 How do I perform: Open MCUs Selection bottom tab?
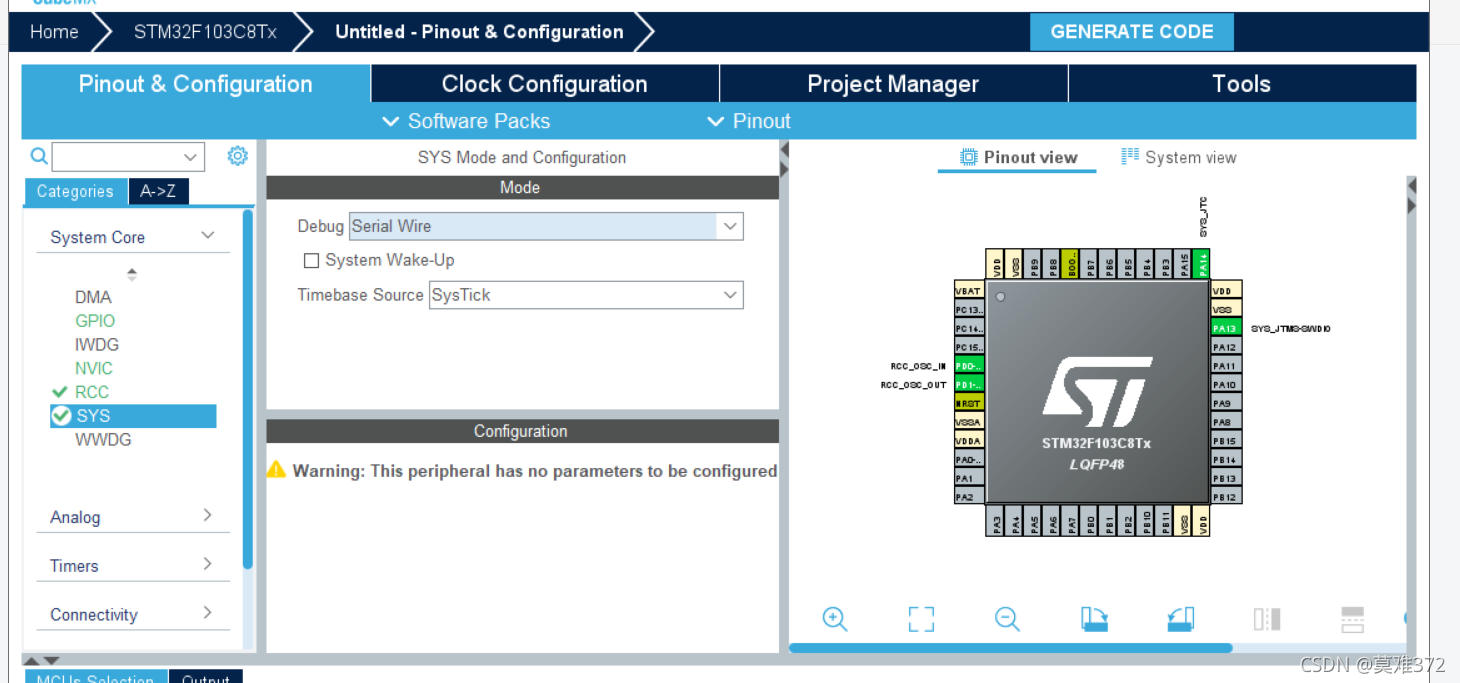(95, 677)
